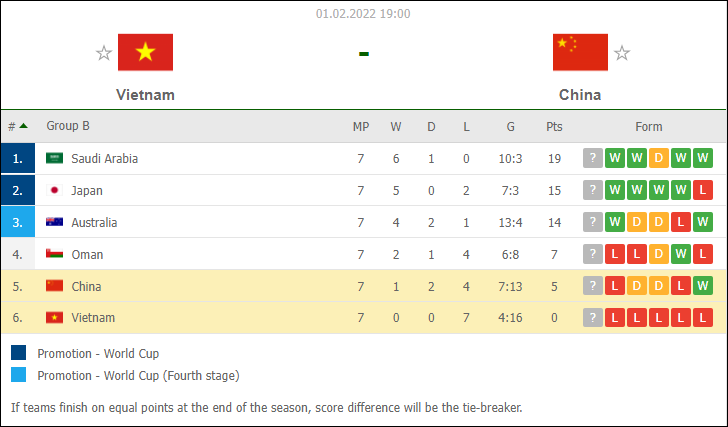
Task: Click the large China flag
Action: tap(580, 52)
